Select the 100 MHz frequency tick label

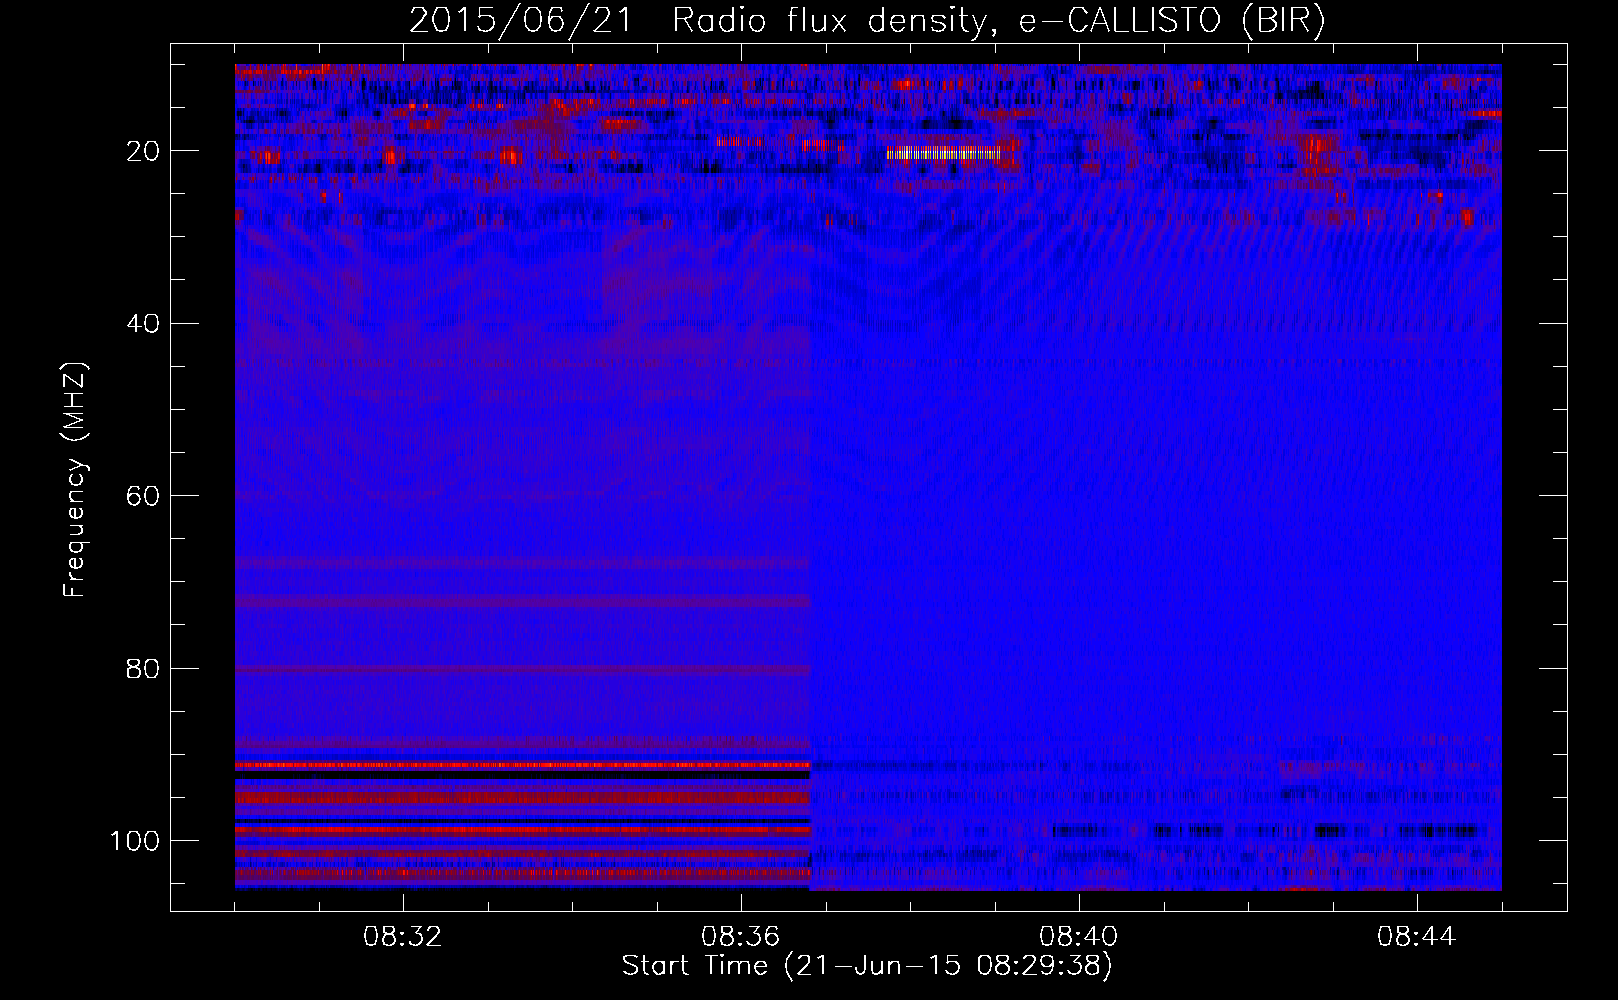(x=135, y=841)
